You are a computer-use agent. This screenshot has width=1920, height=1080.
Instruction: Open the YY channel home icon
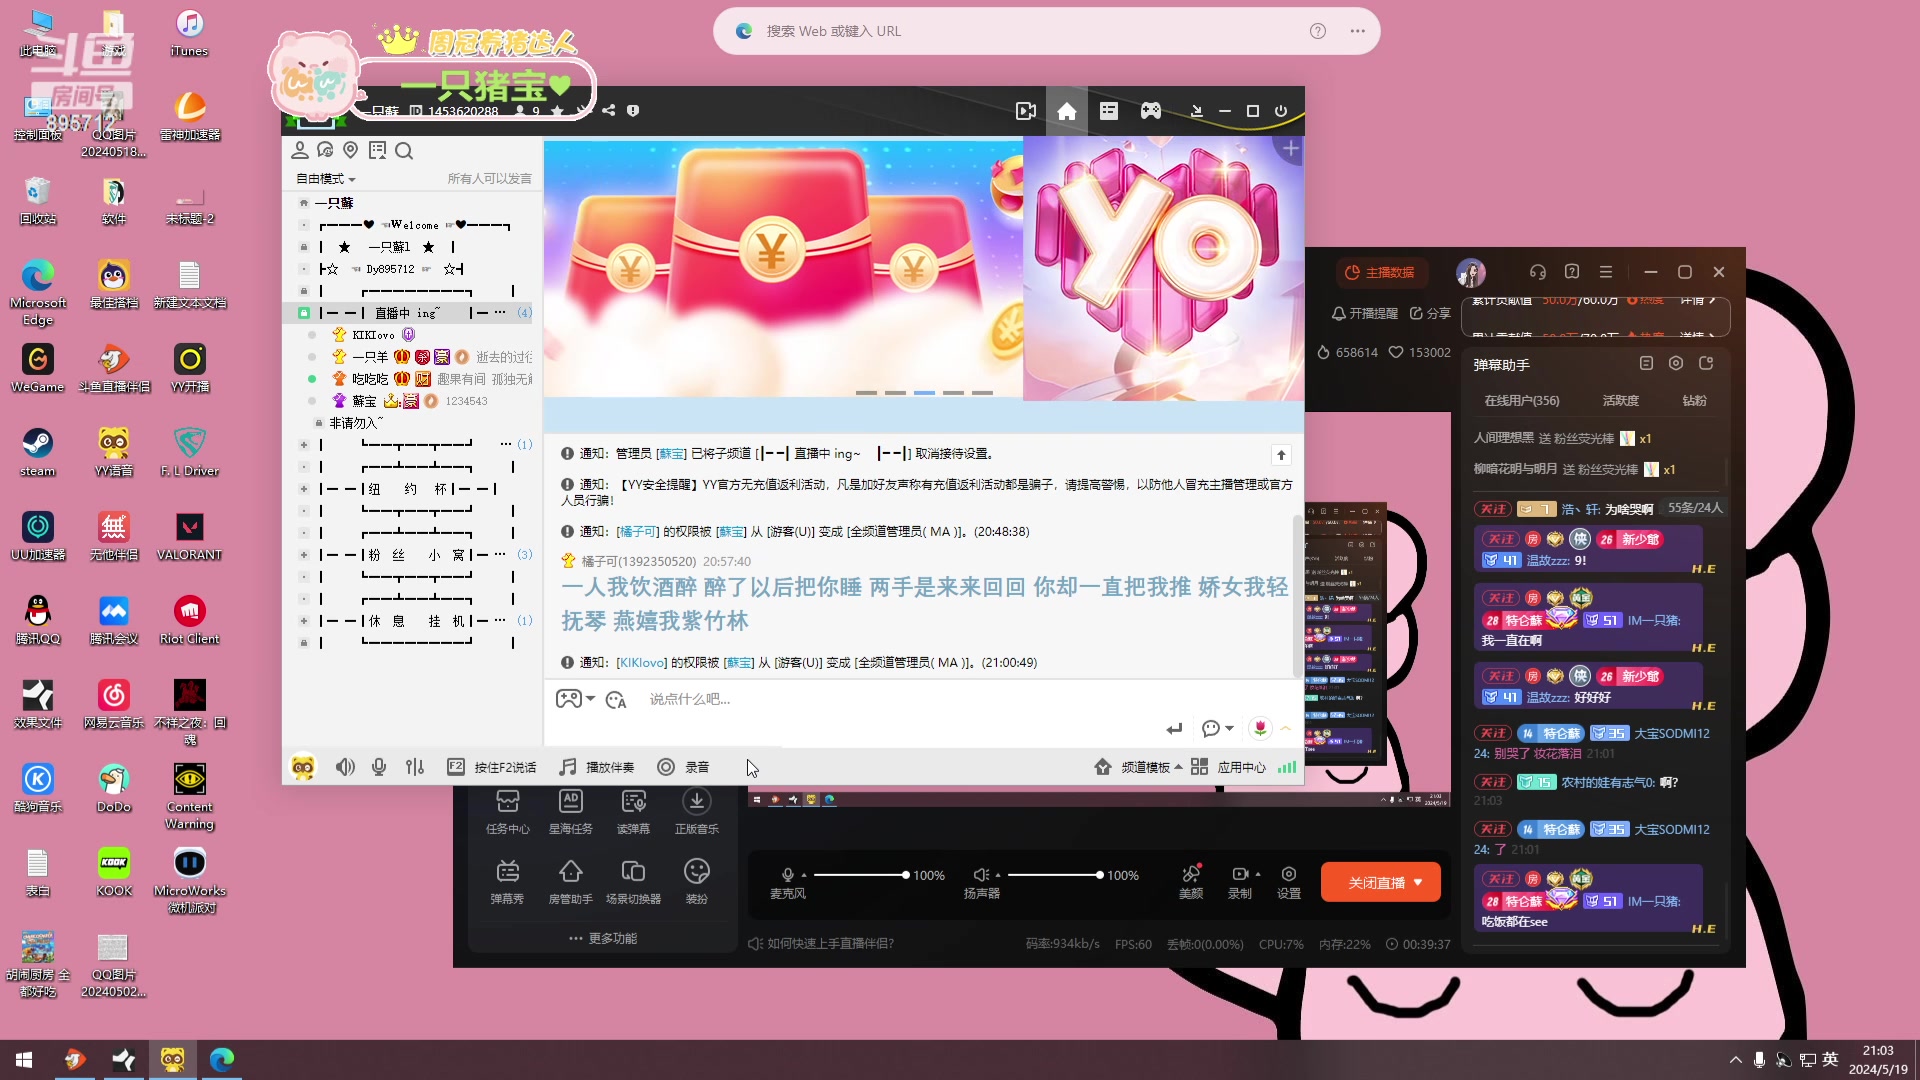pos(1067,111)
